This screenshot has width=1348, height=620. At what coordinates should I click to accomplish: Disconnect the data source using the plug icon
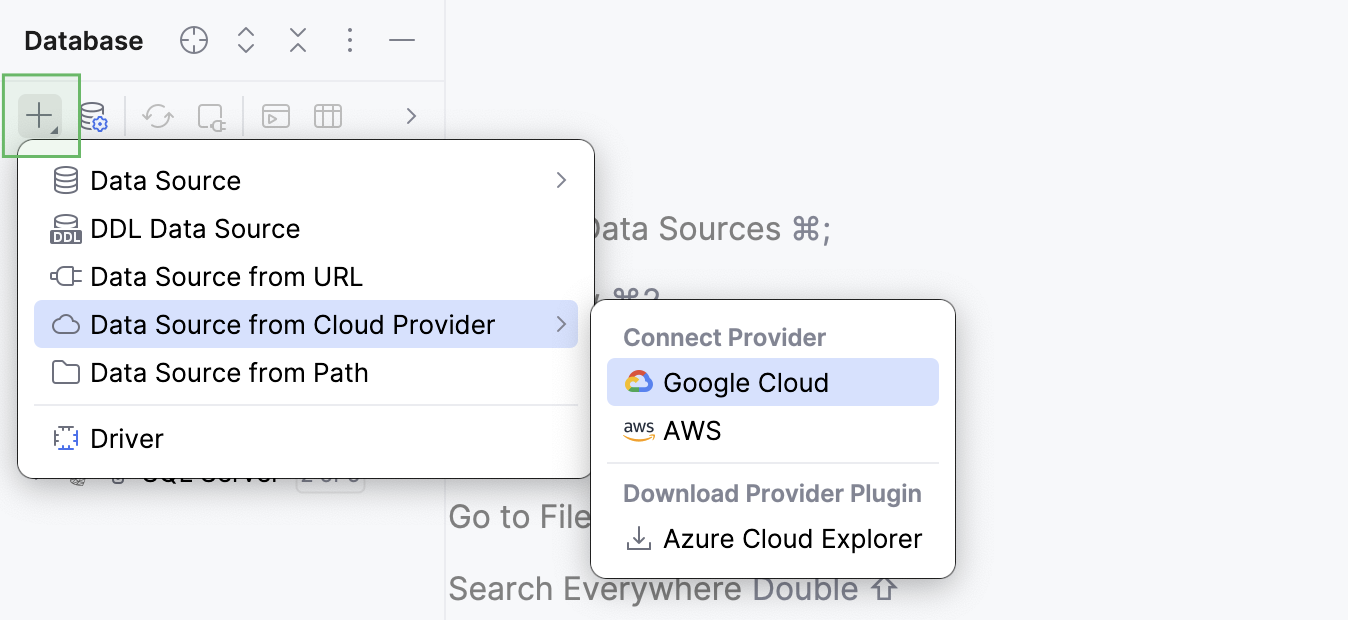(211, 117)
